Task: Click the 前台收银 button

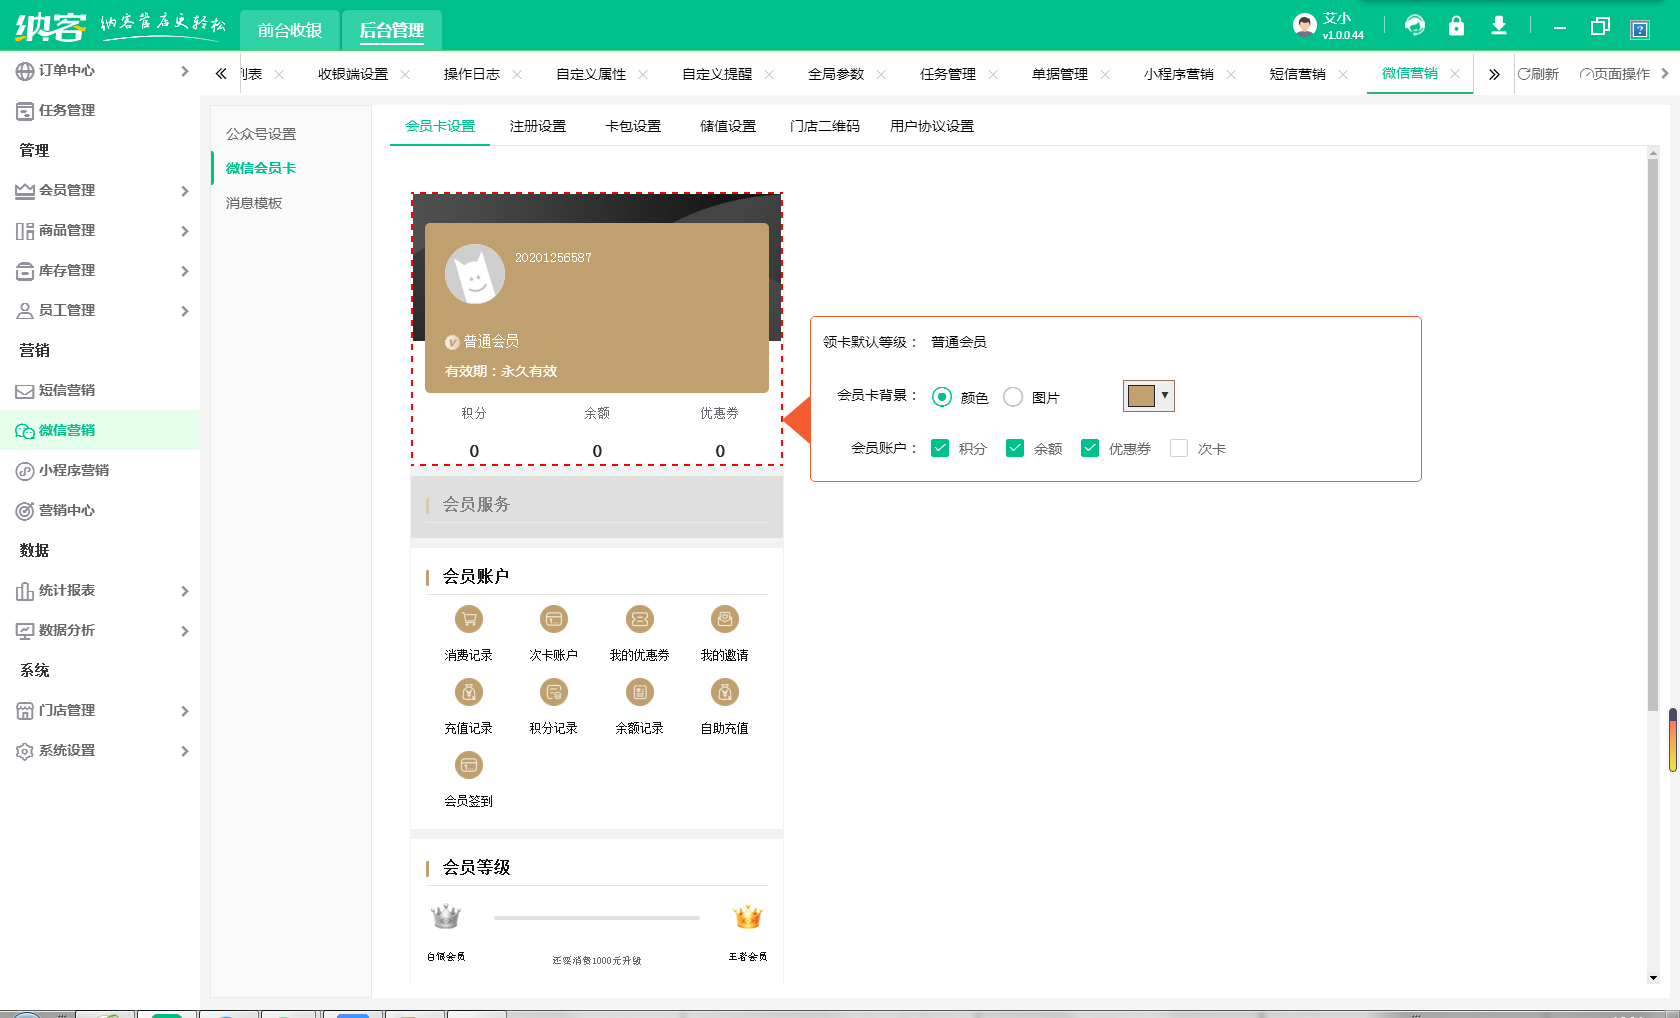Action: [290, 29]
